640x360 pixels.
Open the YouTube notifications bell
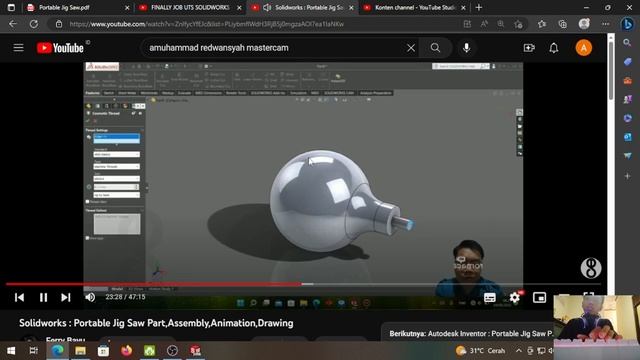553,48
